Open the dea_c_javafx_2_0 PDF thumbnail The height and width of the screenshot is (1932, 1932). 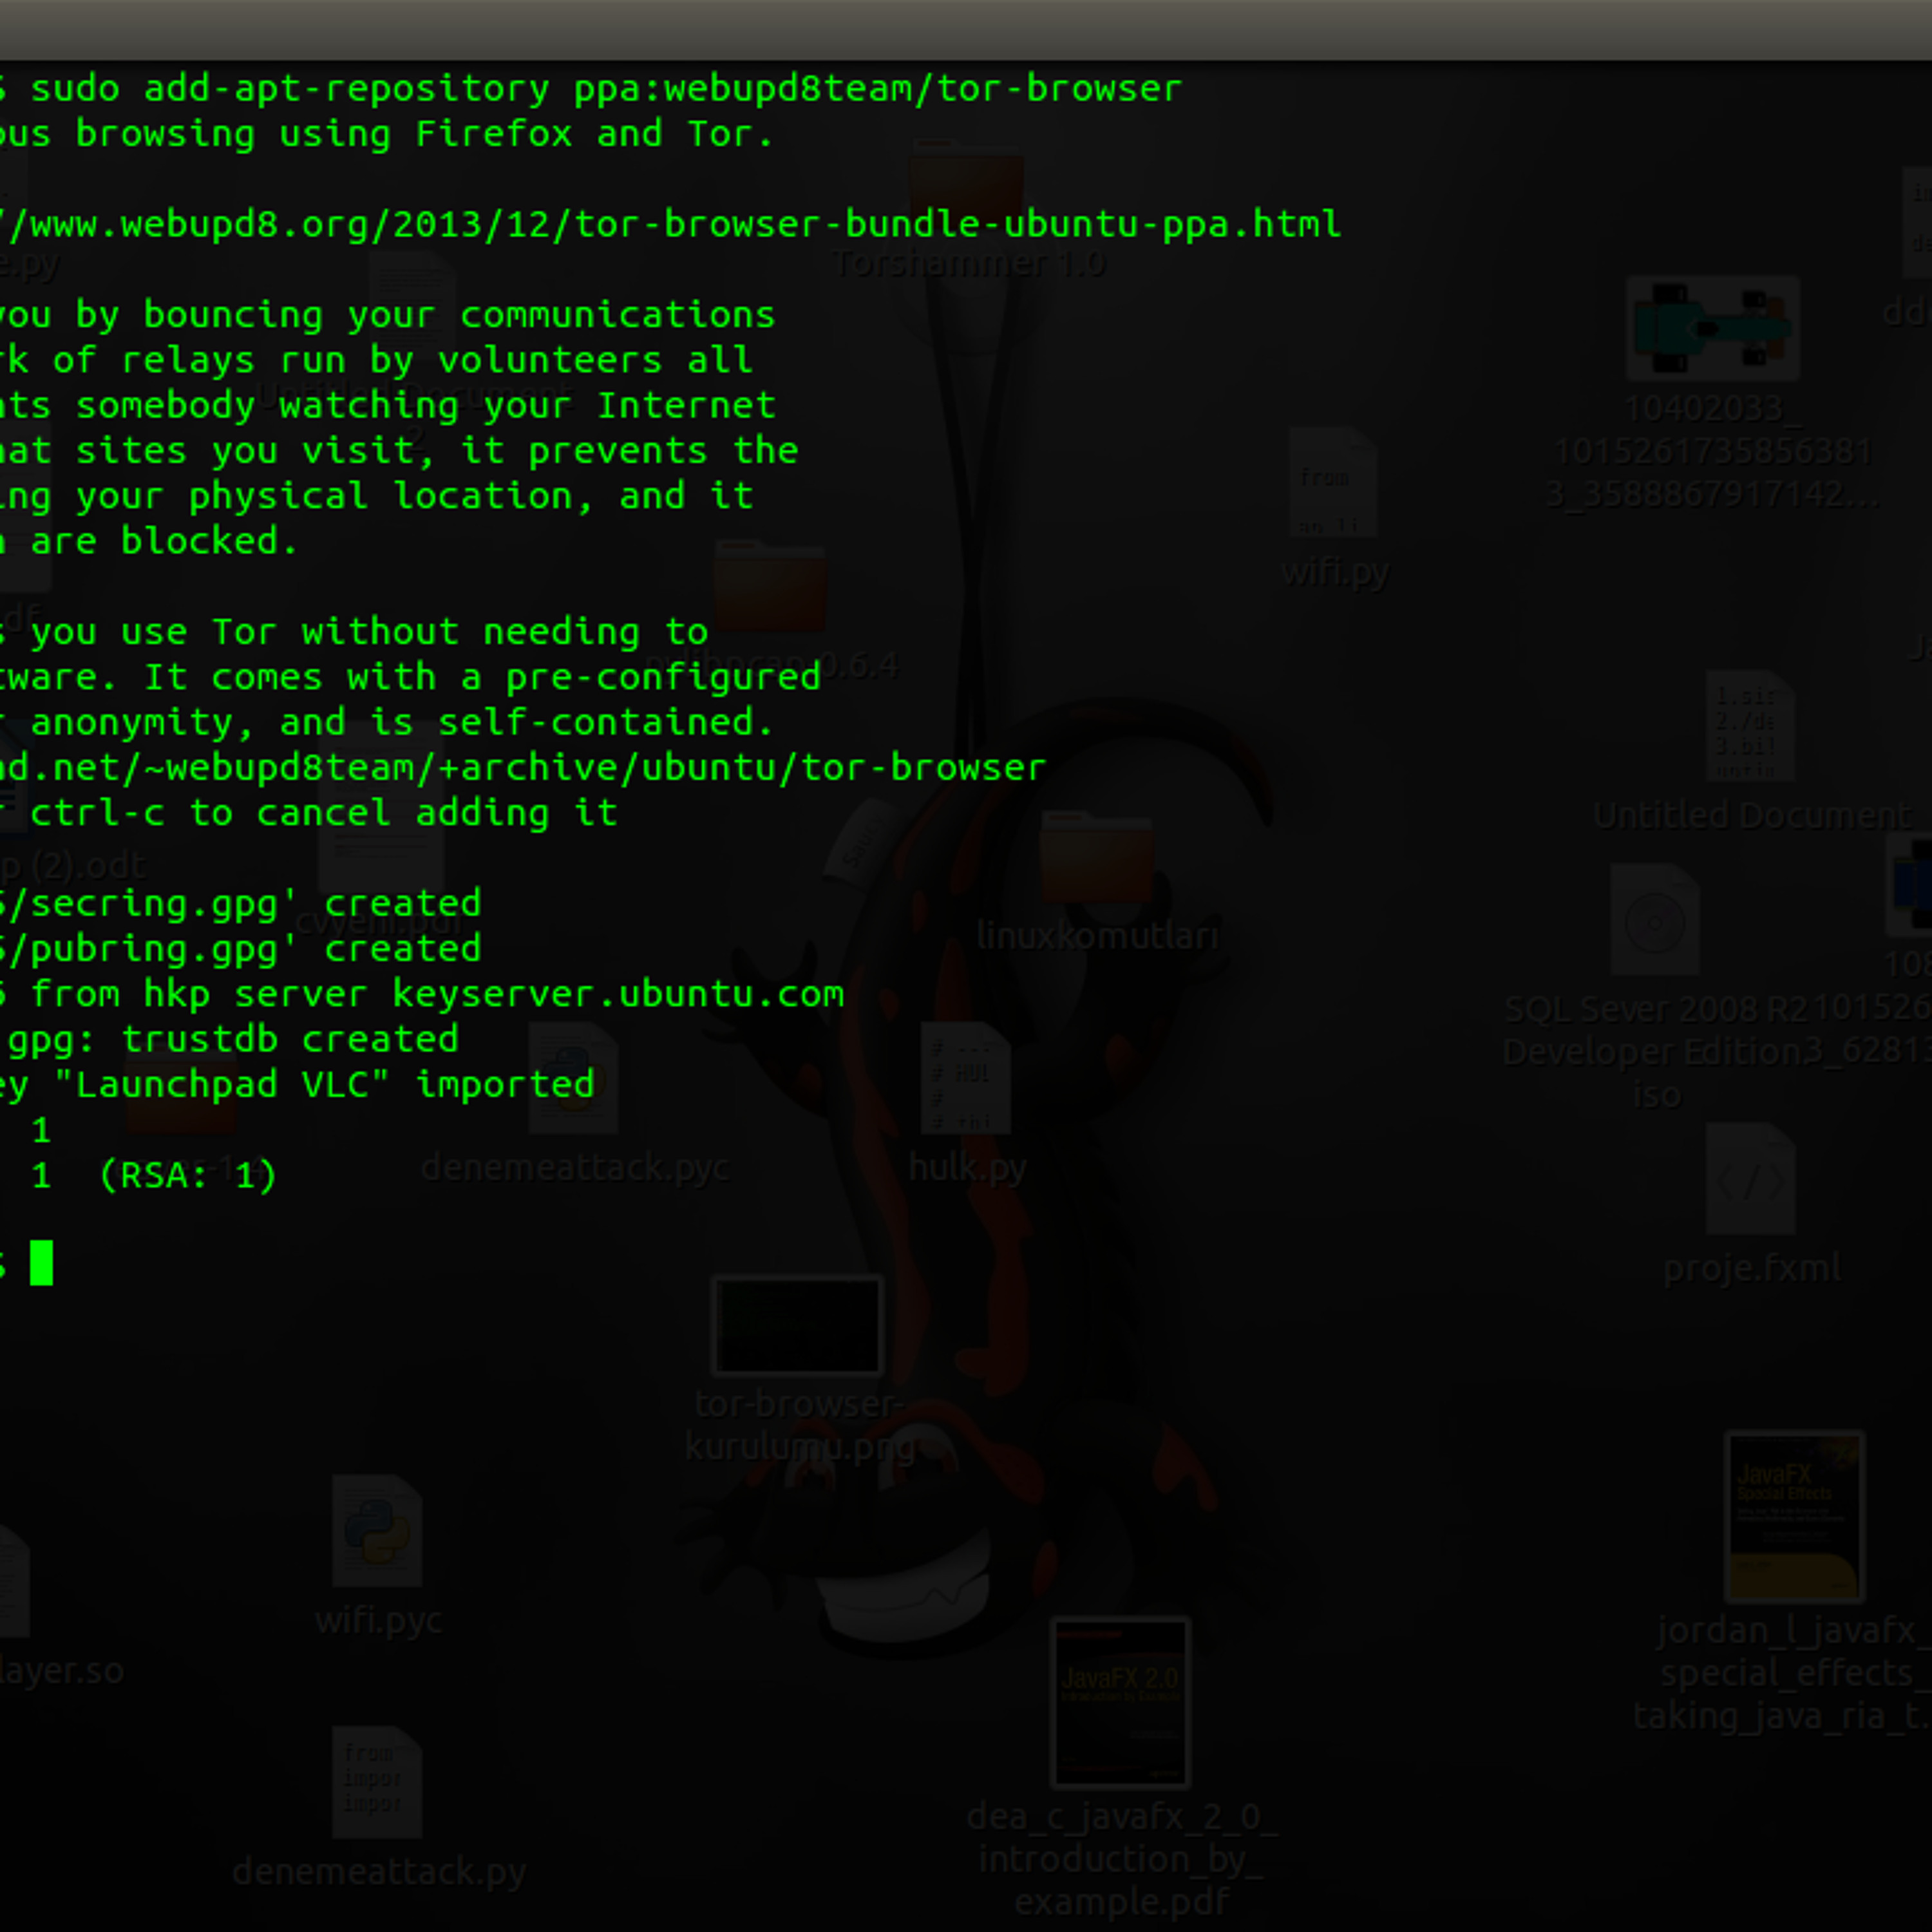1120,1703
